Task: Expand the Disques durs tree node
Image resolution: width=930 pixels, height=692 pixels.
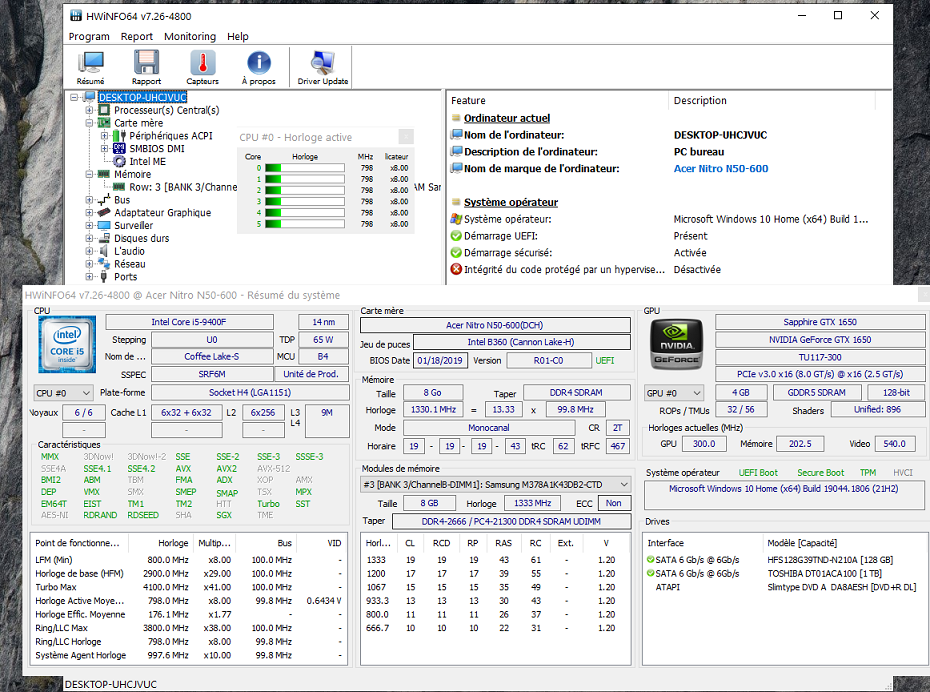Action: click(89, 238)
